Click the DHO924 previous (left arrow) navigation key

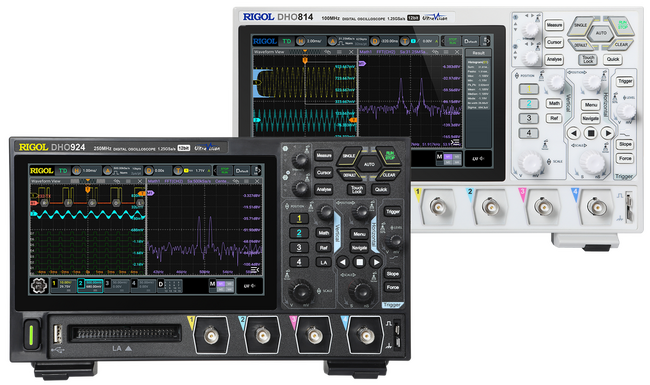(x=342, y=262)
